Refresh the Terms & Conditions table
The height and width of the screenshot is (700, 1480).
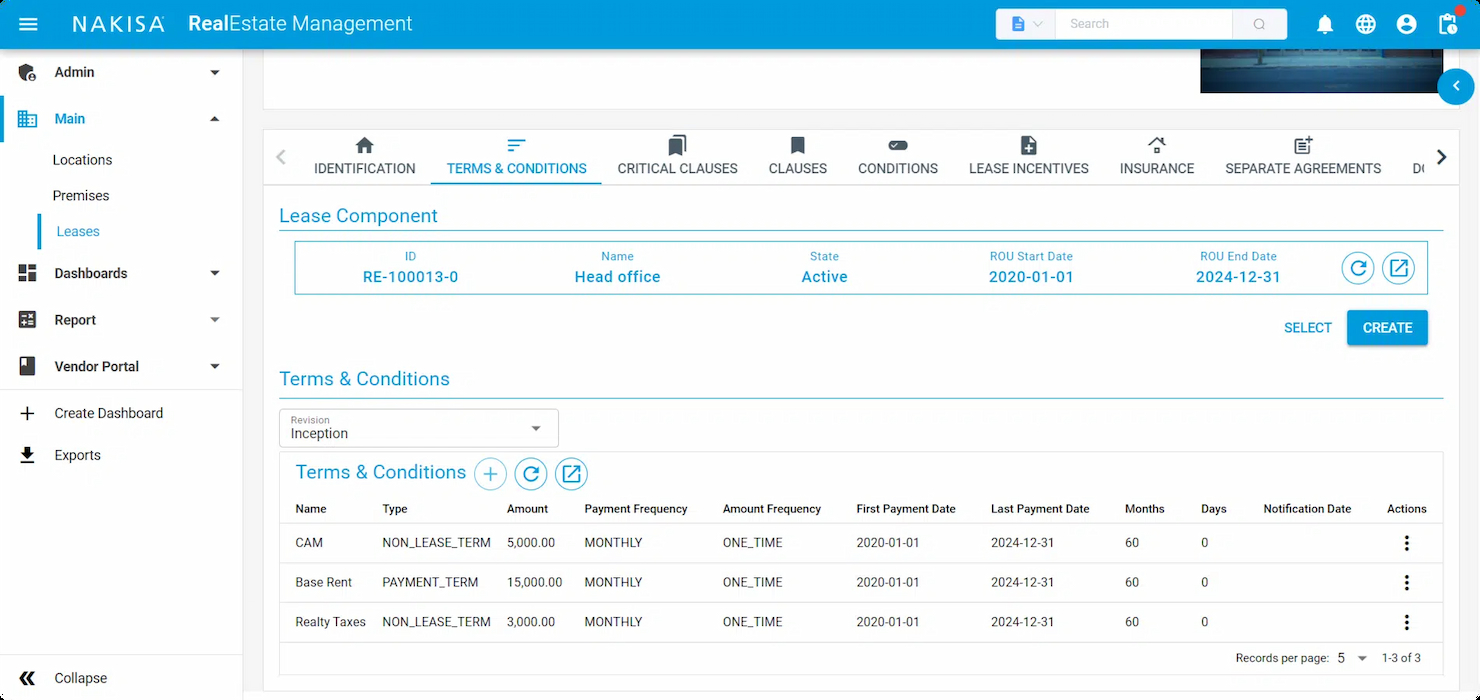531,474
